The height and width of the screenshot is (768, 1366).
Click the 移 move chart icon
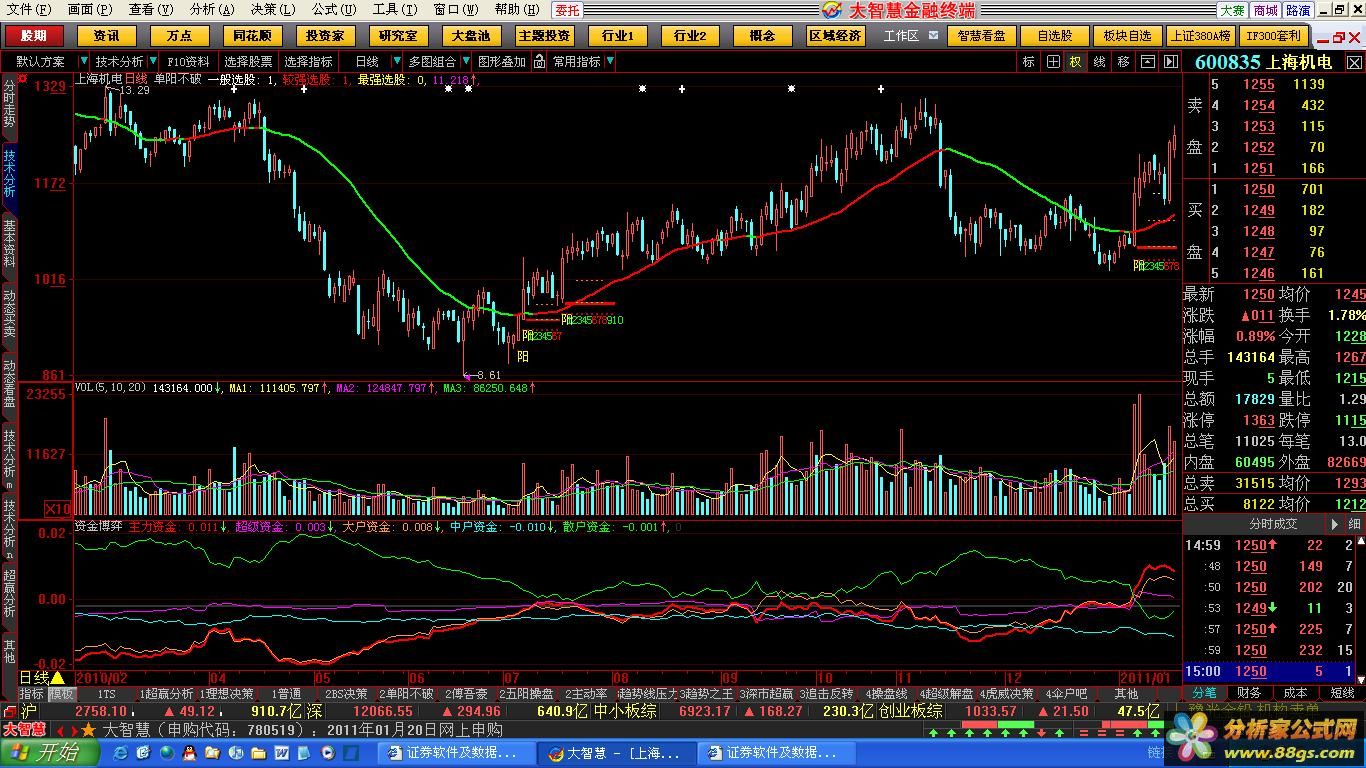(x=1123, y=61)
